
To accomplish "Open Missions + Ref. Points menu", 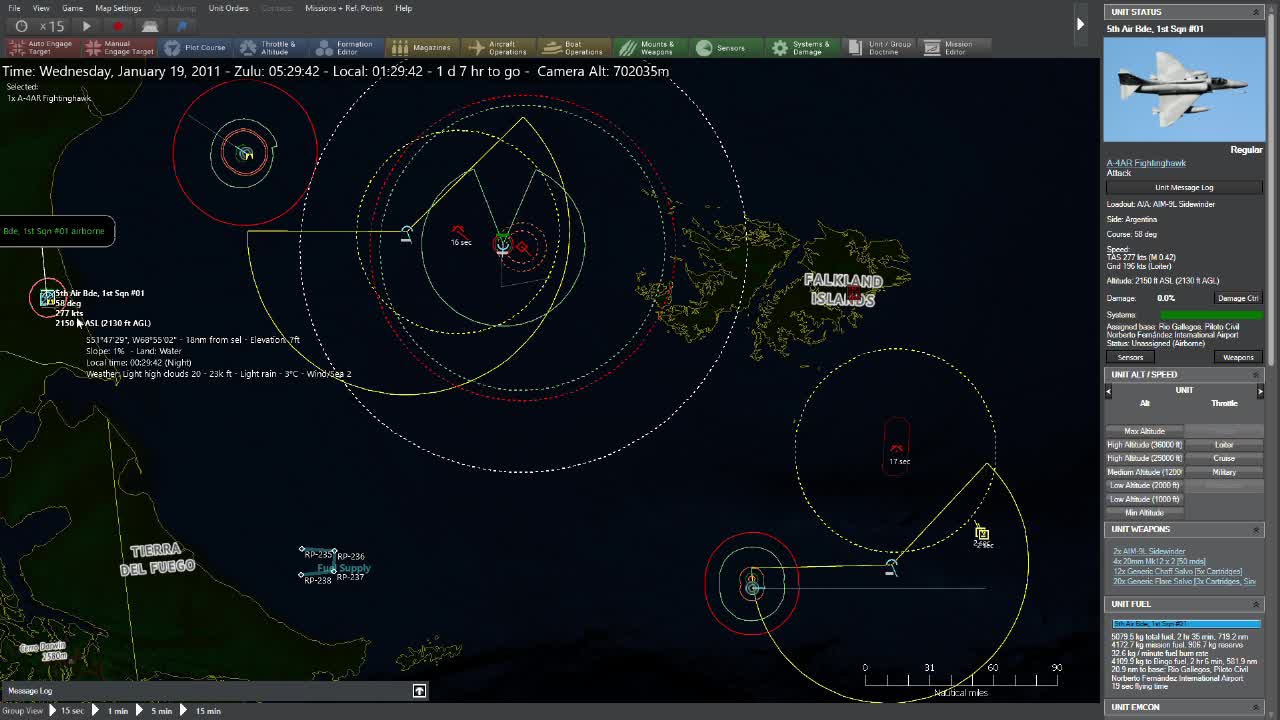I will (x=343, y=8).
